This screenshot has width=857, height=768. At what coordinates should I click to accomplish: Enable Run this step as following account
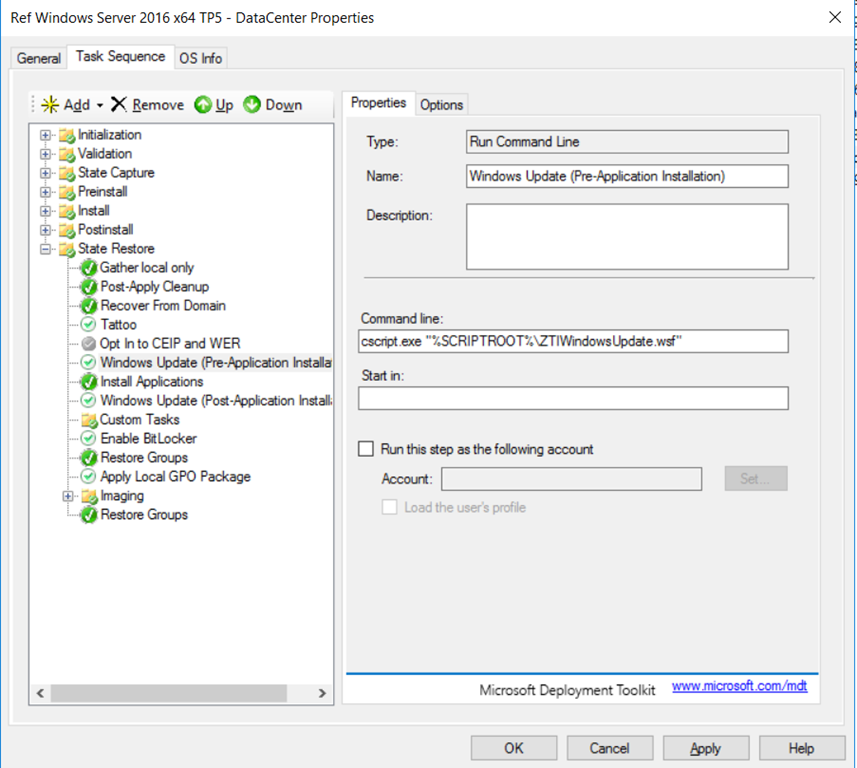pyautogui.click(x=366, y=450)
